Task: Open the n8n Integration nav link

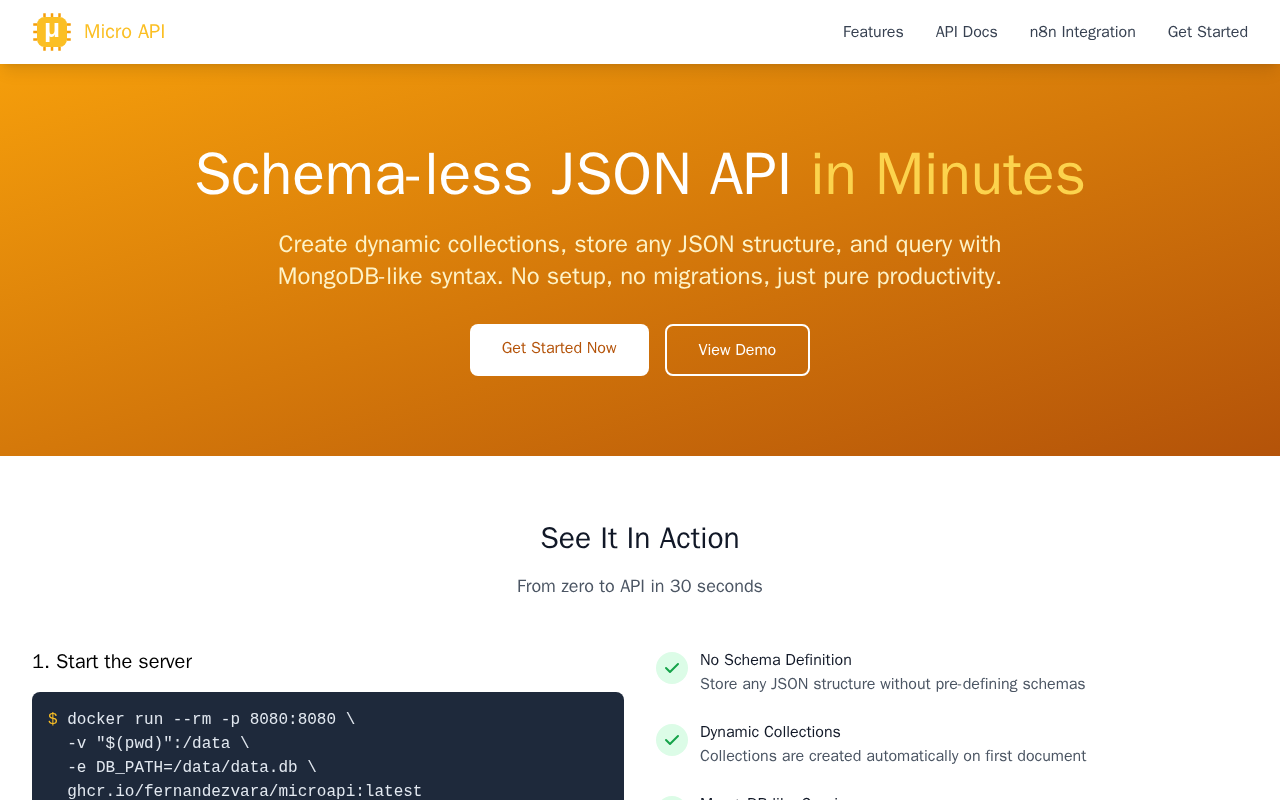Action: [x=1082, y=32]
